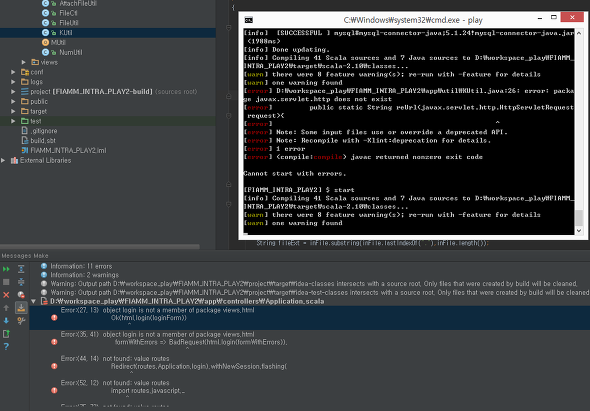This screenshot has height=411, width=590.
Task: Select 'Information: 11 errors' message row
Action: coord(81,266)
